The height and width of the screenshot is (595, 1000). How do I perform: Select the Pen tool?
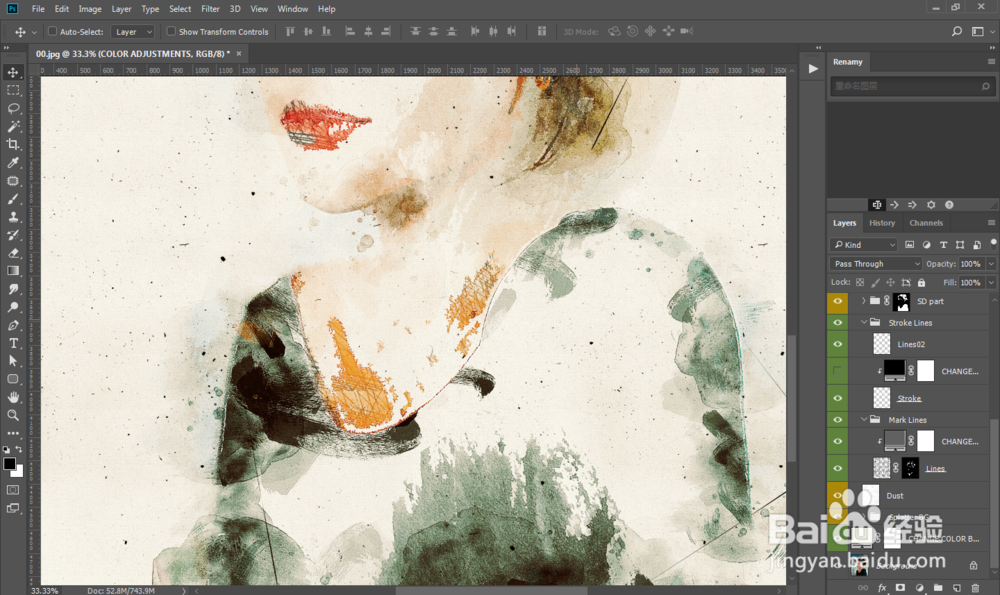pos(13,325)
